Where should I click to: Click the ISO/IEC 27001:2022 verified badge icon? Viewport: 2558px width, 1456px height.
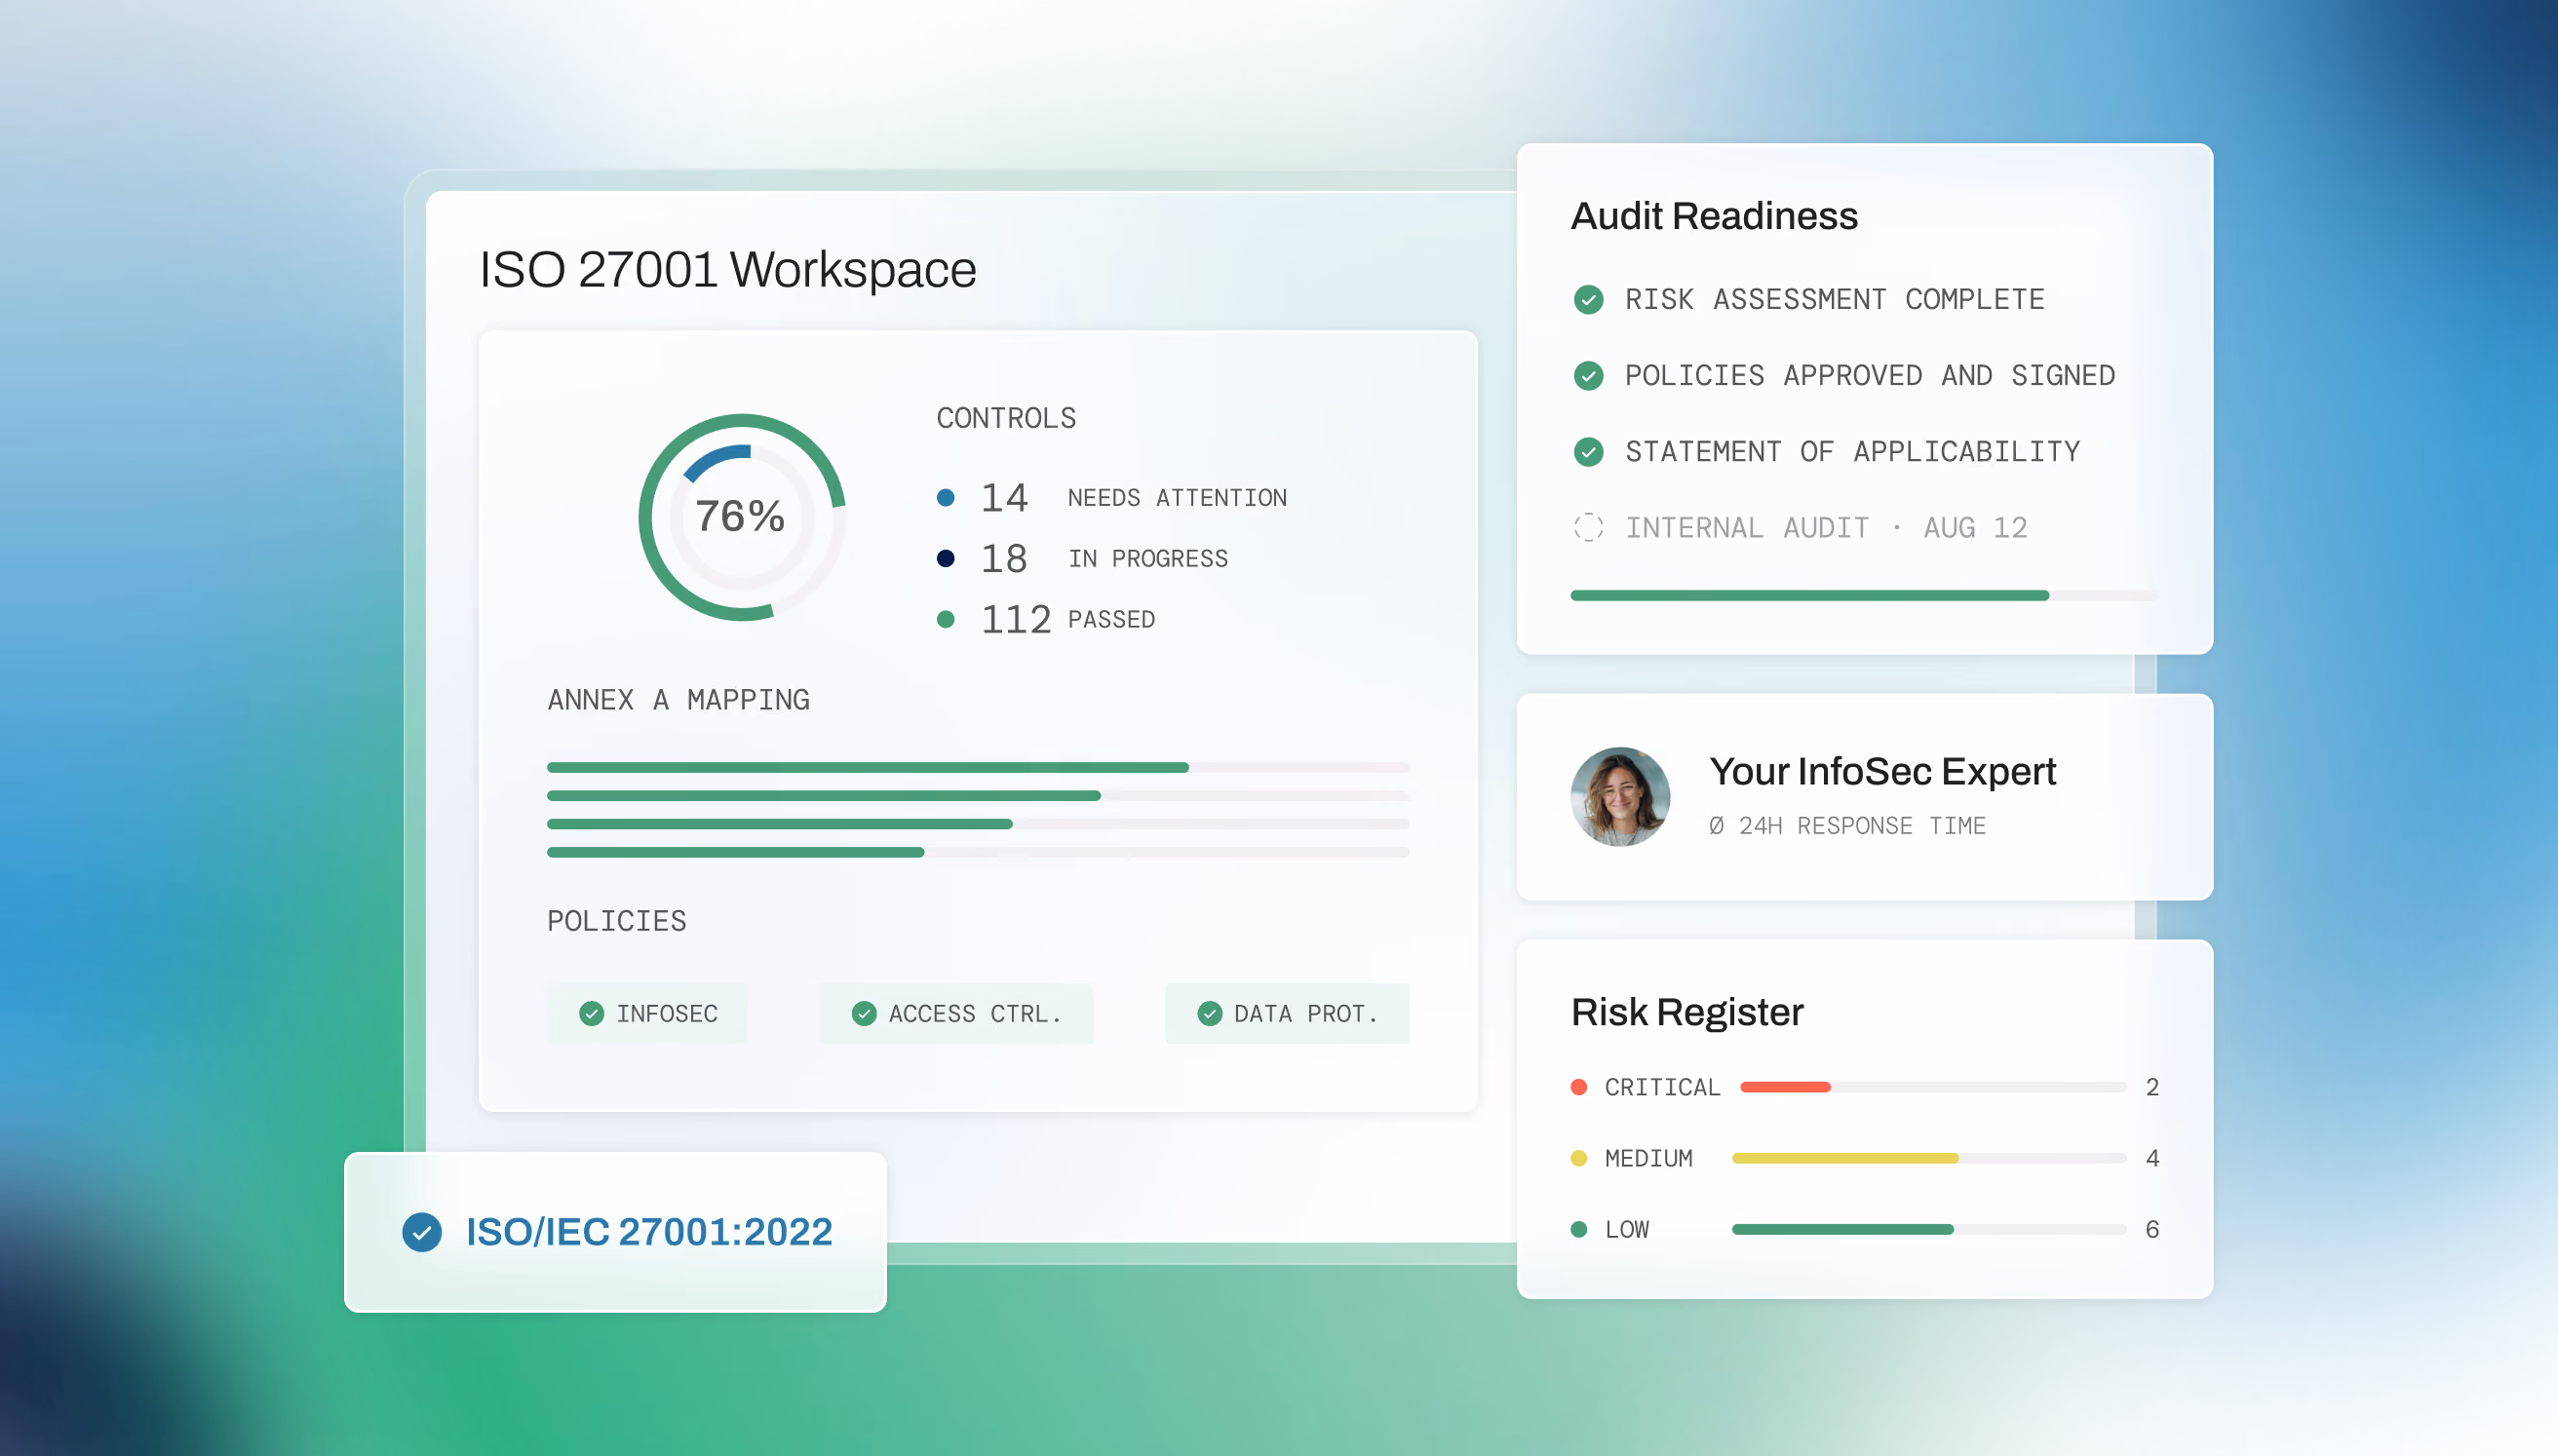click(x=422, y=1232)
